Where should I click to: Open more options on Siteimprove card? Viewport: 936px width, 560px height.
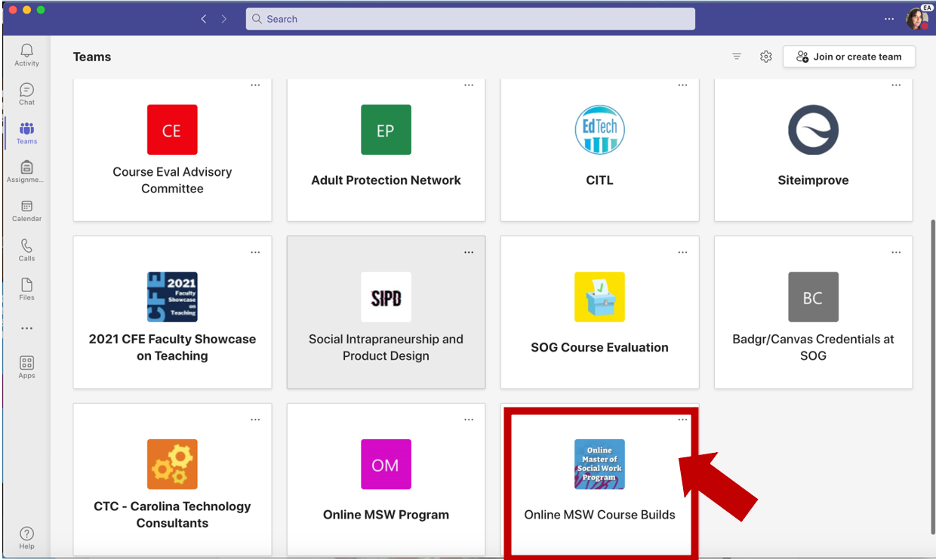[x=896, y=85]
